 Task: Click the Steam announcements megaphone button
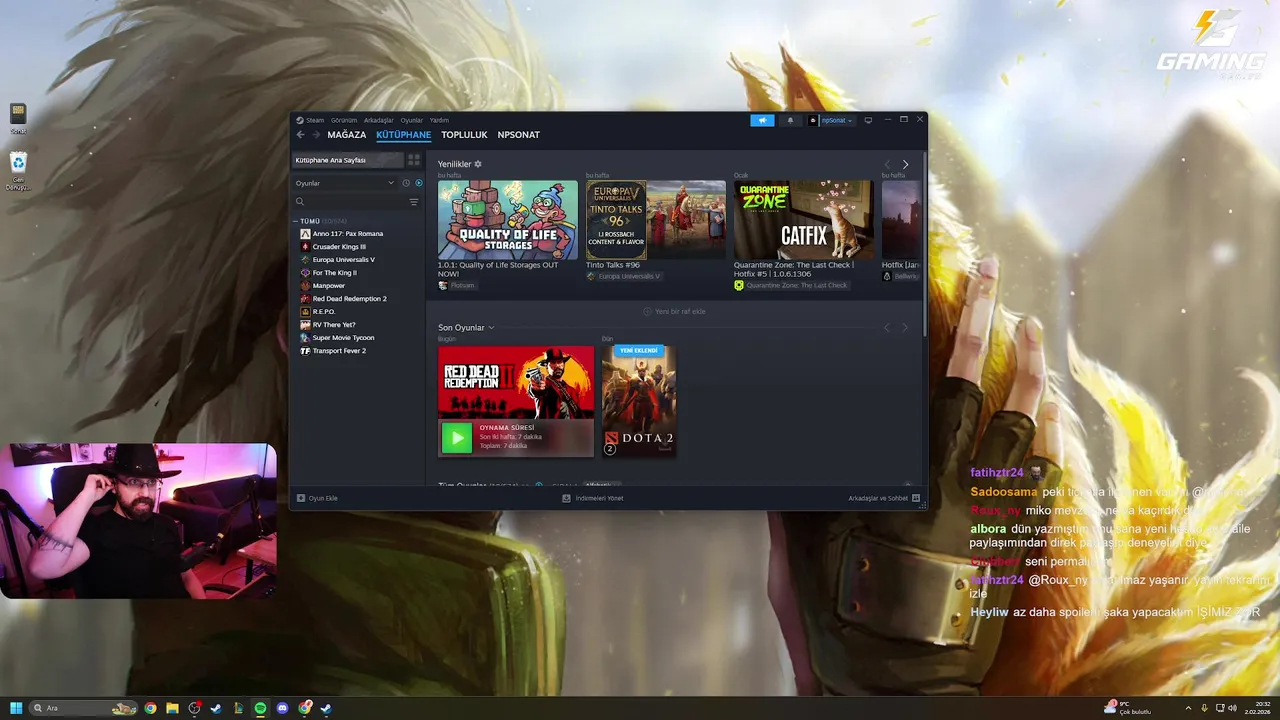coord(762,120)
